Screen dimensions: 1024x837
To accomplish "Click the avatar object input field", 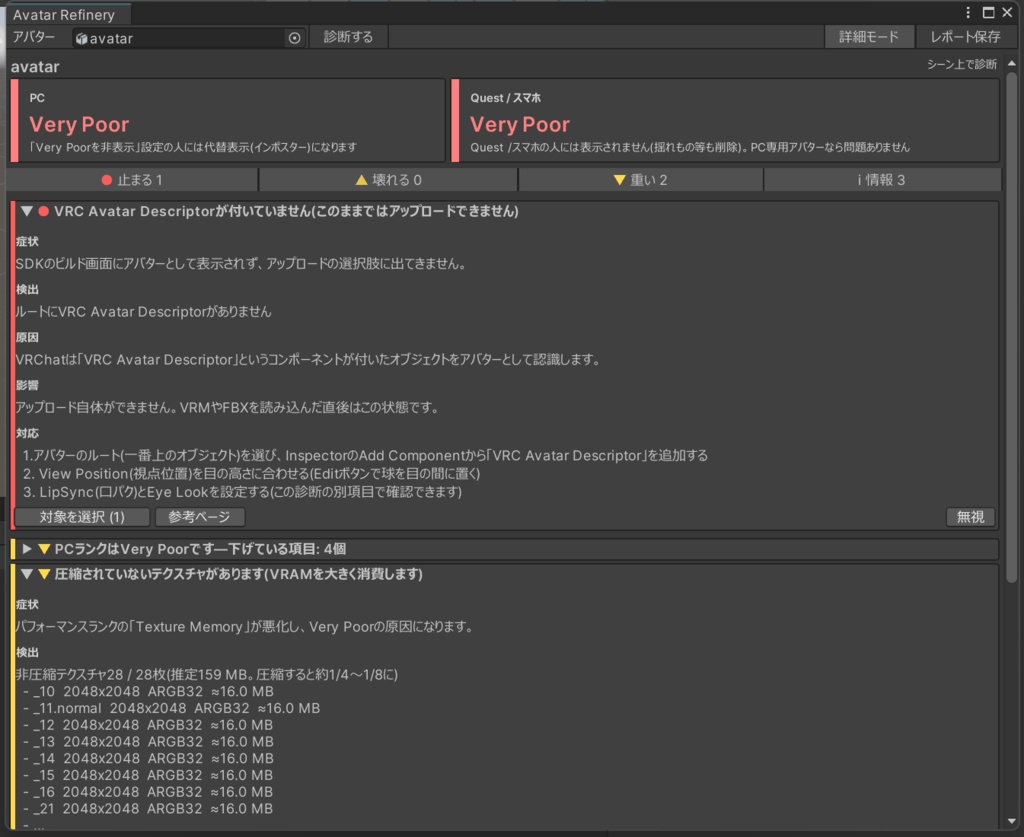I will [x=188, y=39].
